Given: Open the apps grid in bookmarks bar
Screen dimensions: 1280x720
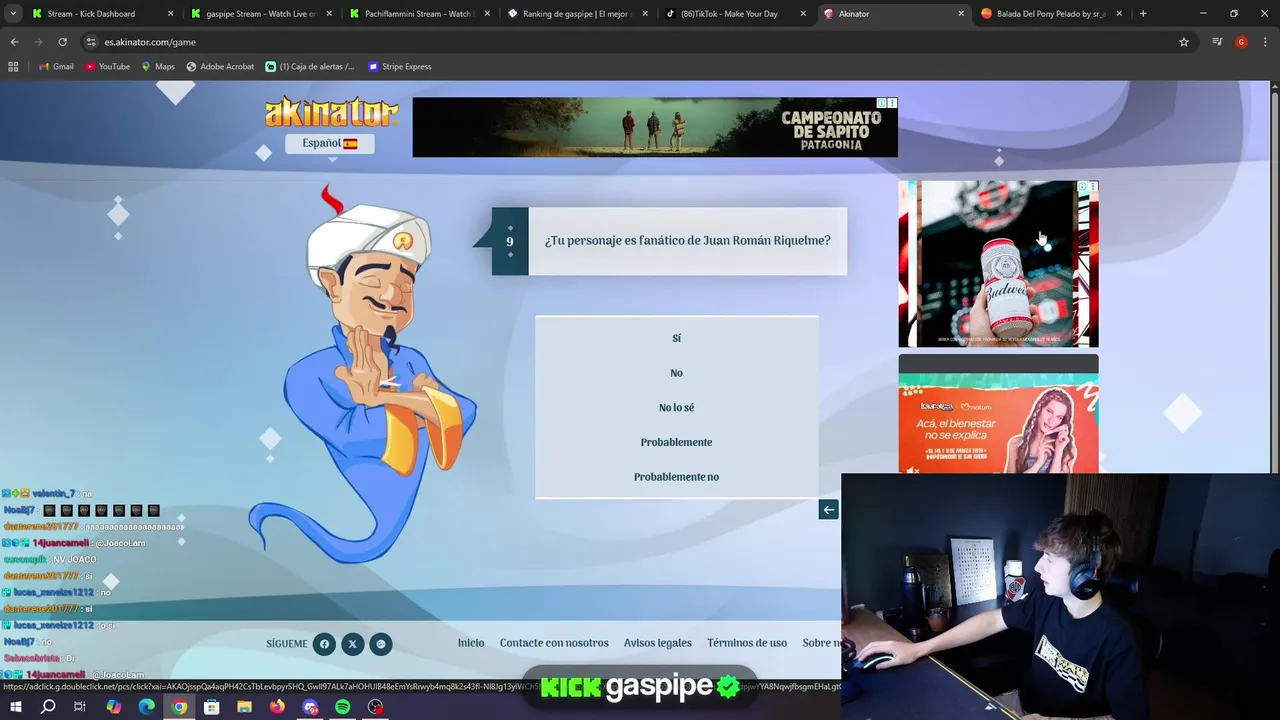Looking at the screenshot, I should click(13, 67).
